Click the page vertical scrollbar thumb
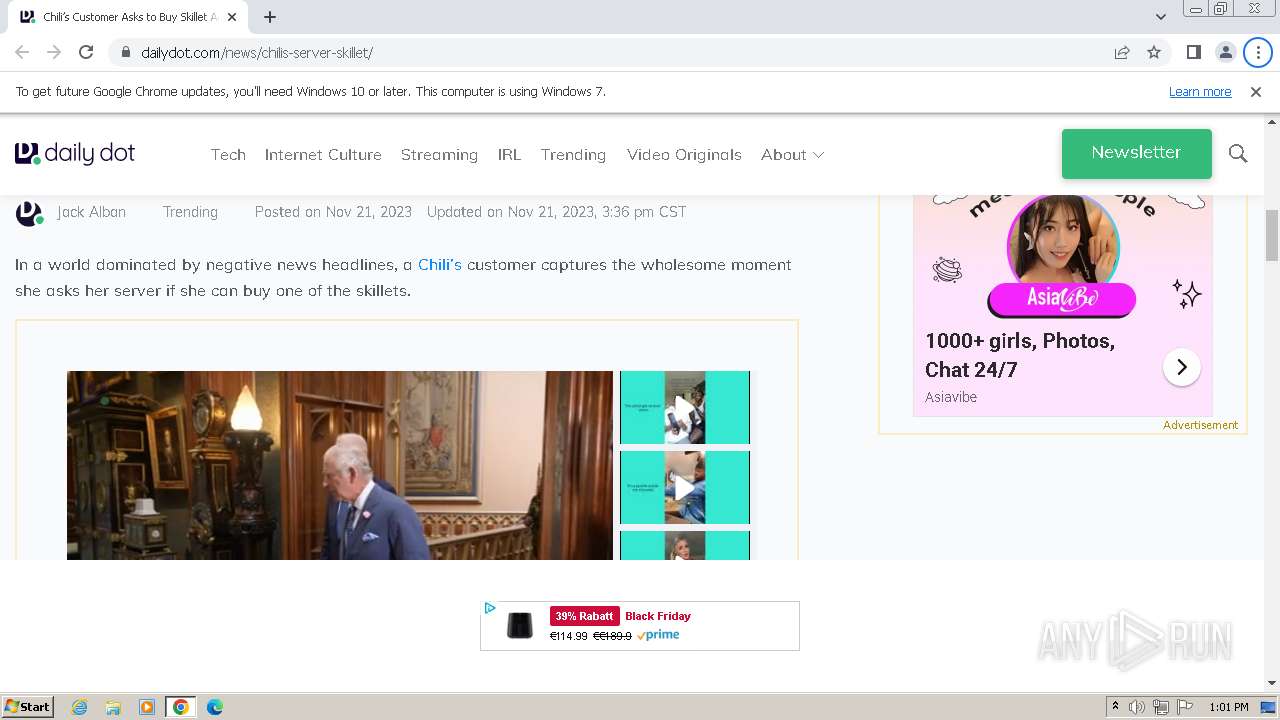Screen dimensions: 1280x720 pyautogui.click(x=1272, y=235)
